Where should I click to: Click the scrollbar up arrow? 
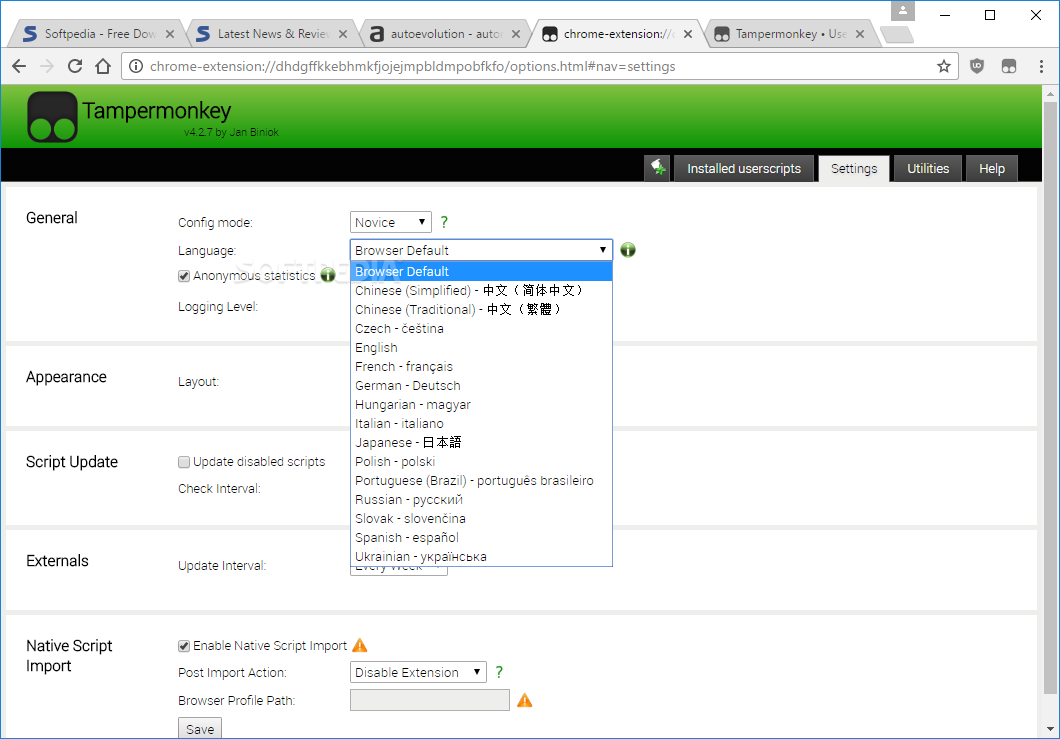1050,93
